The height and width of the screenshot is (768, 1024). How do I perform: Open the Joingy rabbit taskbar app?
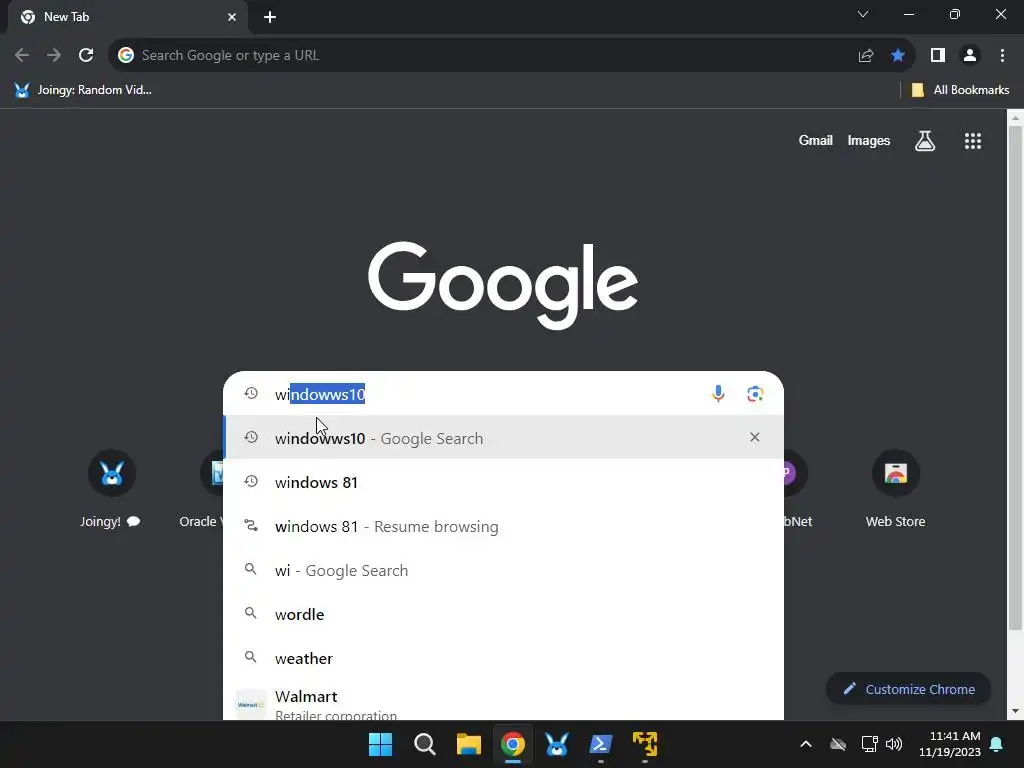556,744
